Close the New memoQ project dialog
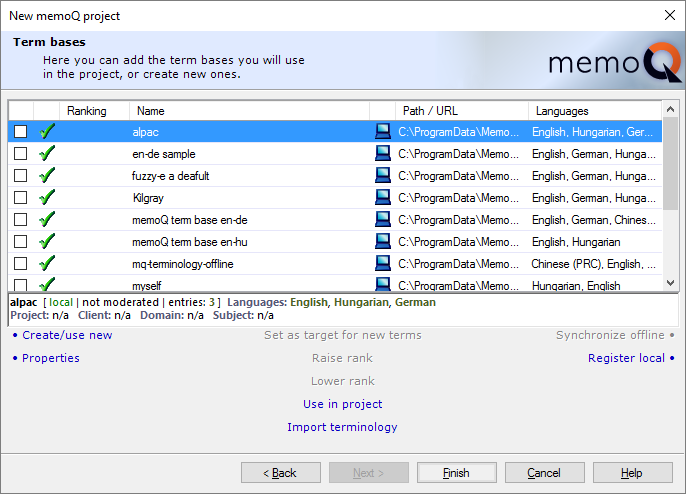This screenshot has width=686, height=494. point(669,15)
